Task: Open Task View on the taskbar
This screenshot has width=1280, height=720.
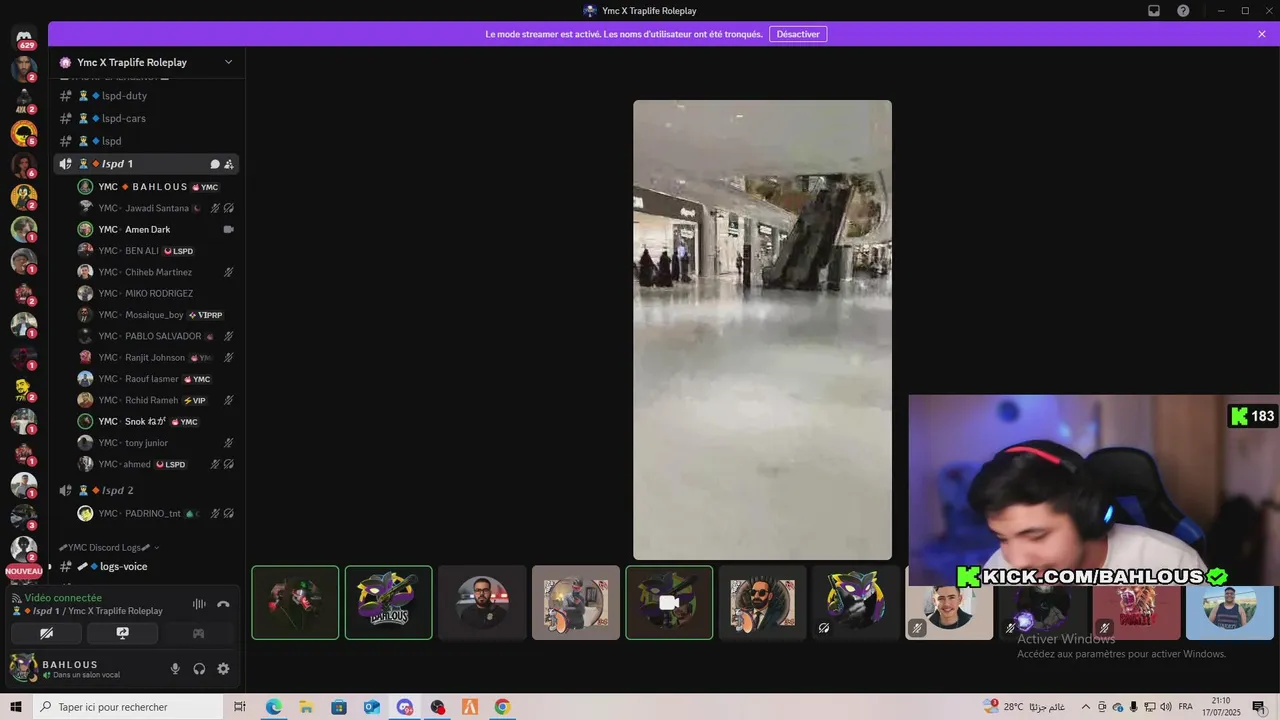Action: coord(240,707)
